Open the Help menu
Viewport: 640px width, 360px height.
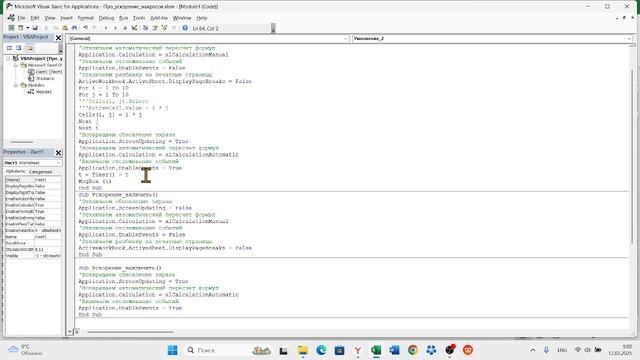tap(202, 18)
